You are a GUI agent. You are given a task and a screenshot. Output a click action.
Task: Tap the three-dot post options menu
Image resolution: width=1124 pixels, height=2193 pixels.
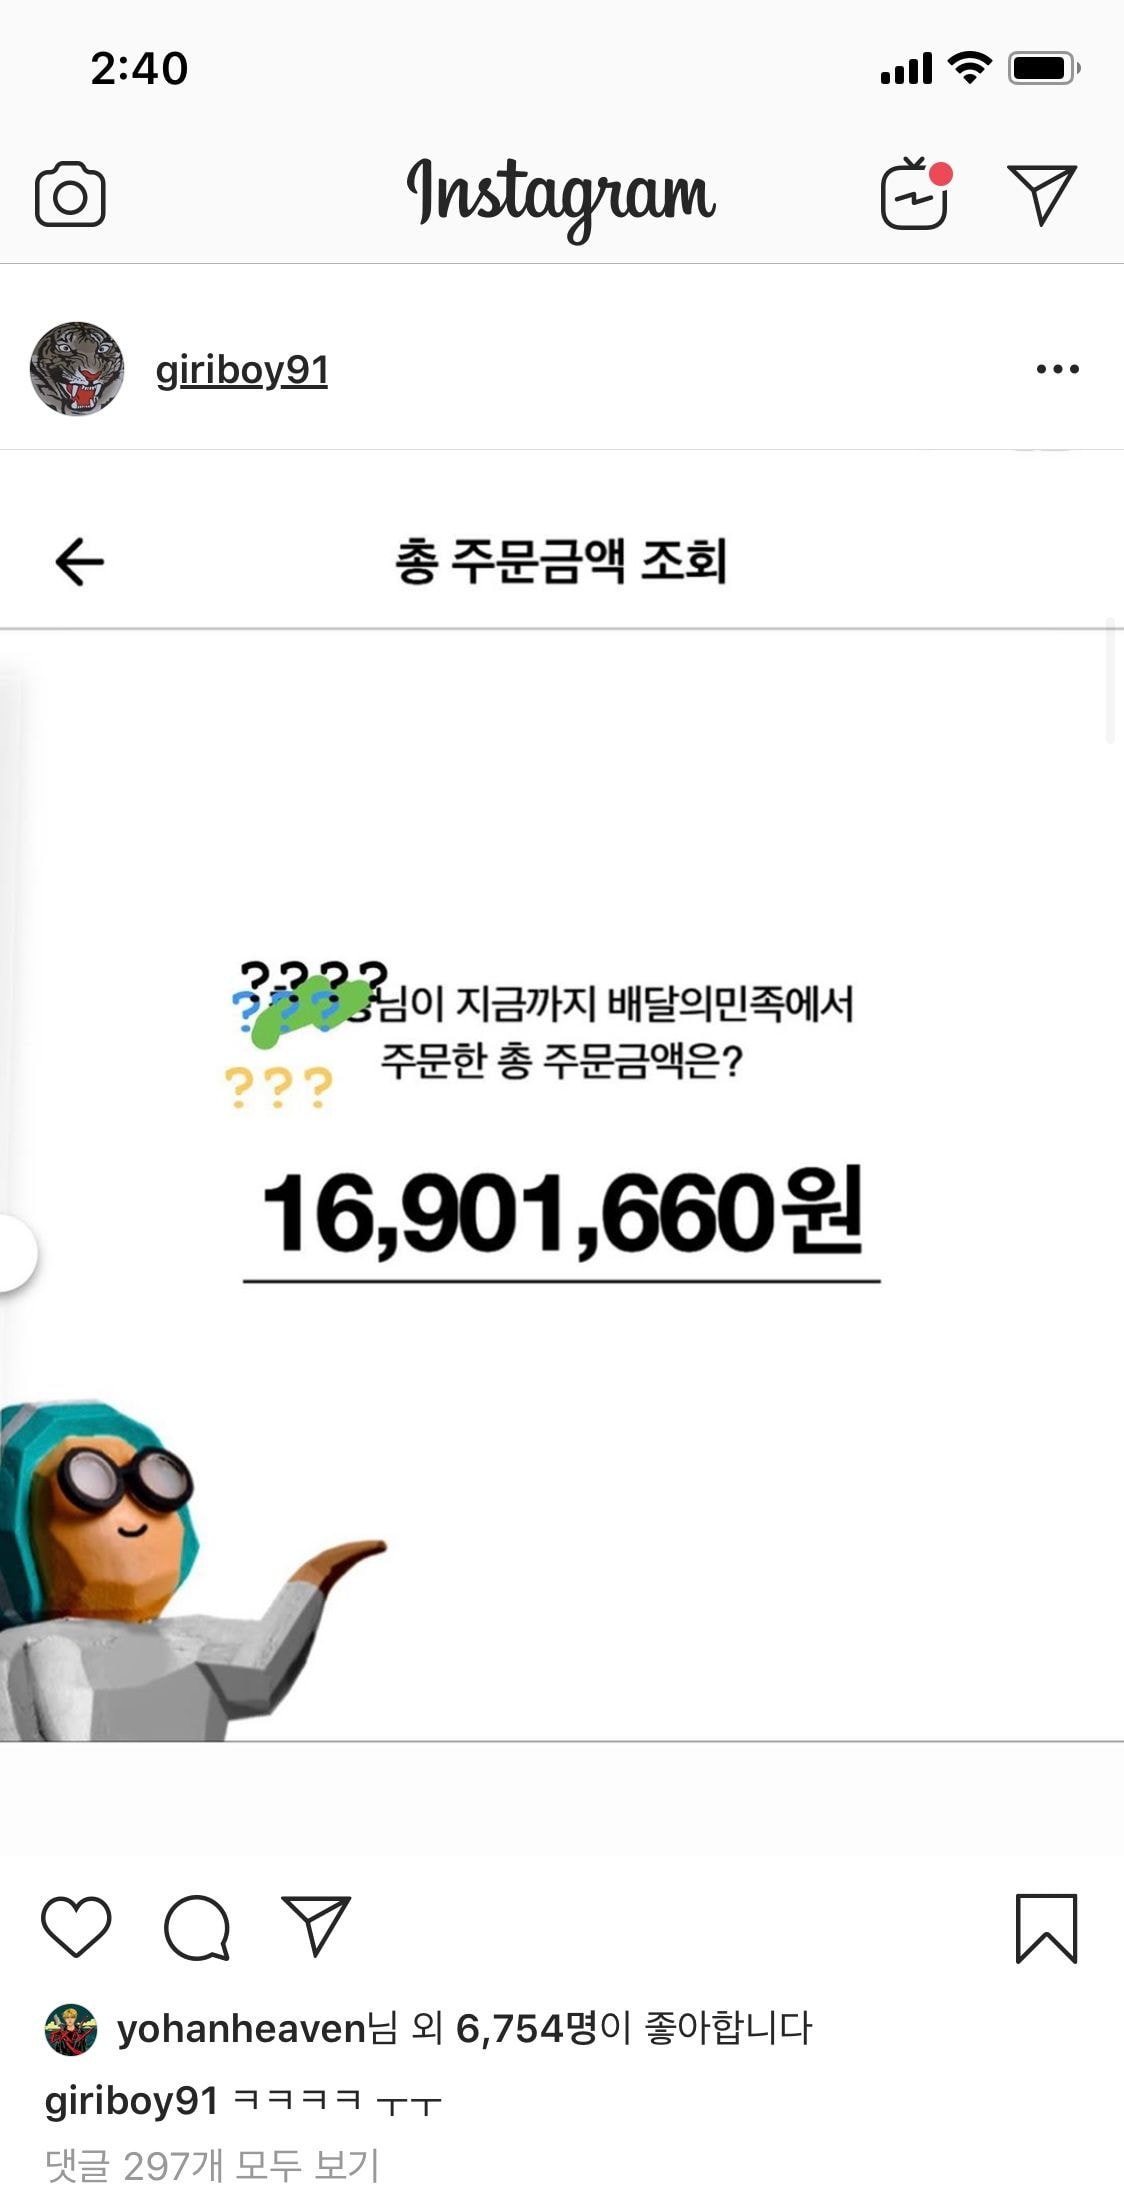pyautogui.click(x=1057, y=369)
